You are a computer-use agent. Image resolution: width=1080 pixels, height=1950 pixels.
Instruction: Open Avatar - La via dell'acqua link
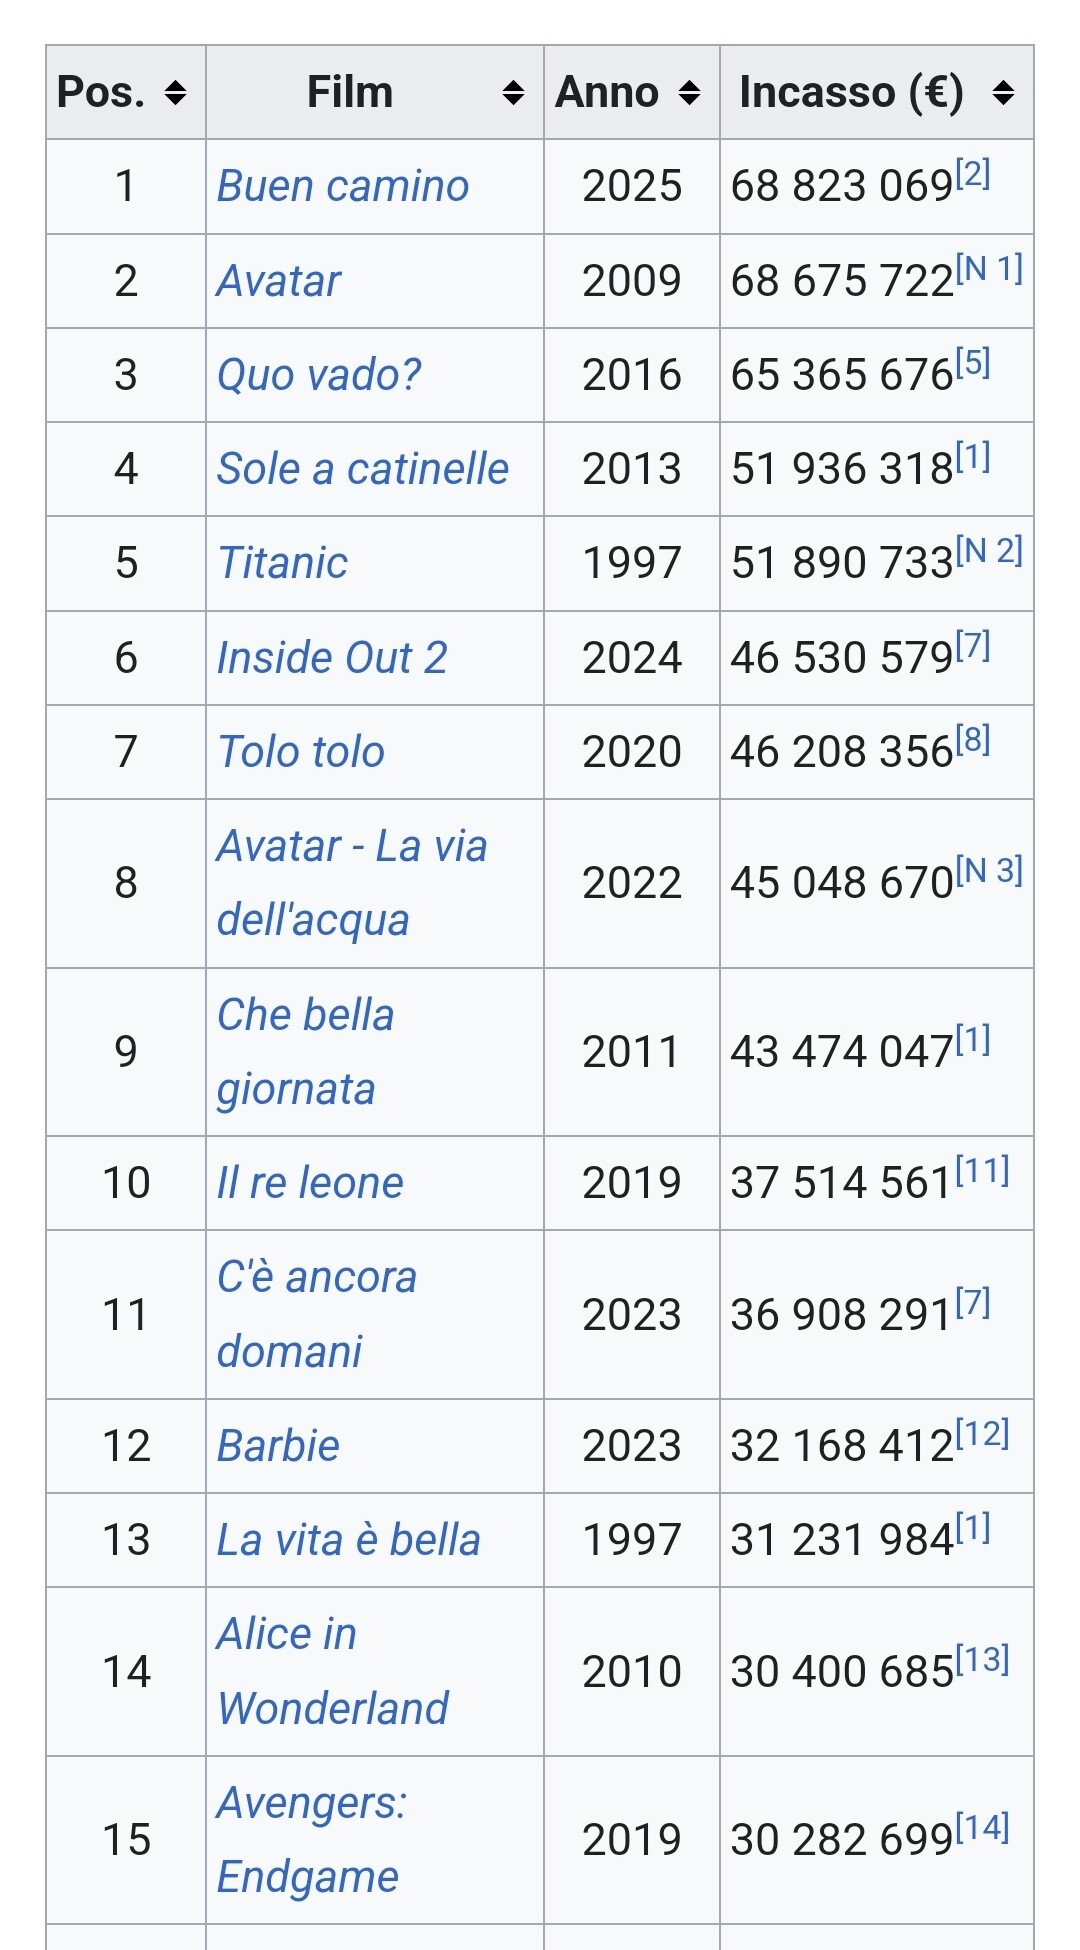[x=351, y=847]
